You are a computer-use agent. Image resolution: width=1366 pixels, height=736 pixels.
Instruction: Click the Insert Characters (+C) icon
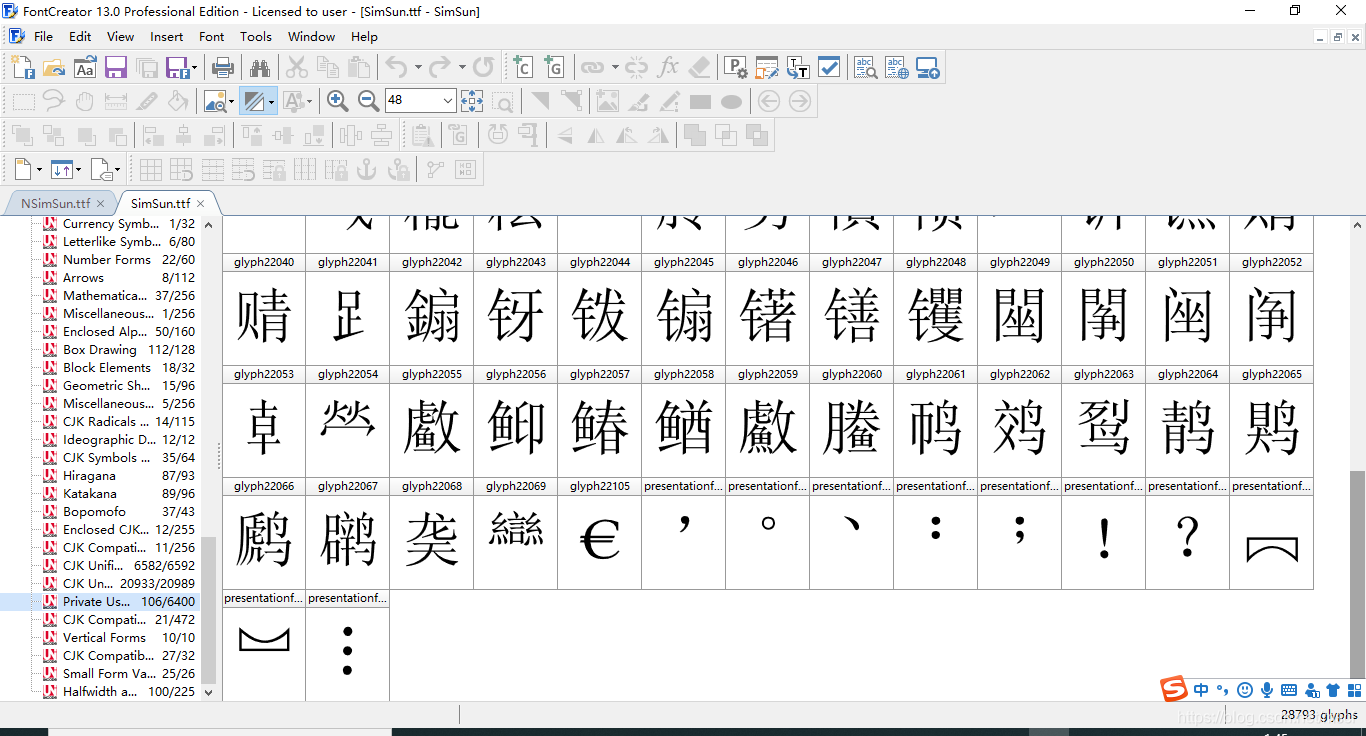(x=522, y=68)
